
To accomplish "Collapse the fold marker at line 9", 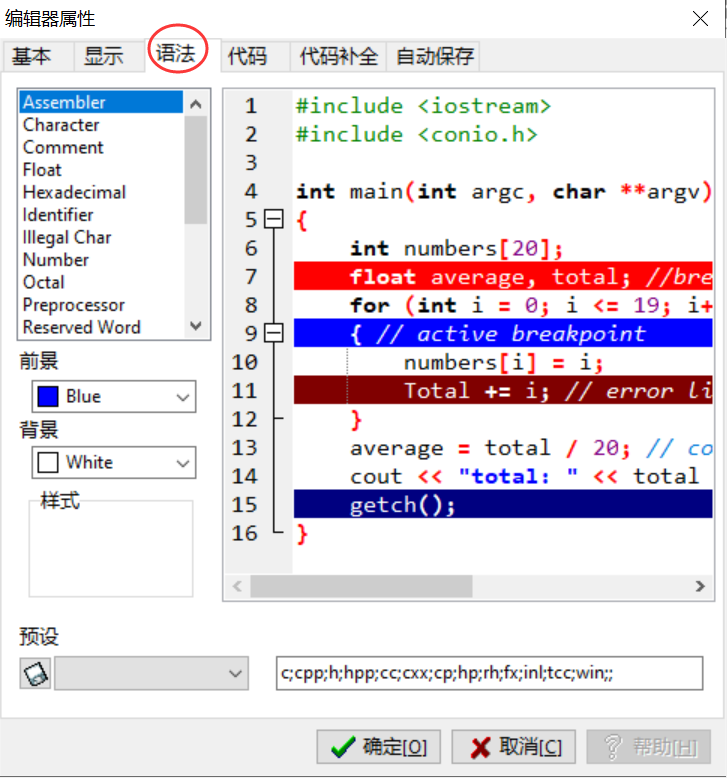I will [273, 333].
